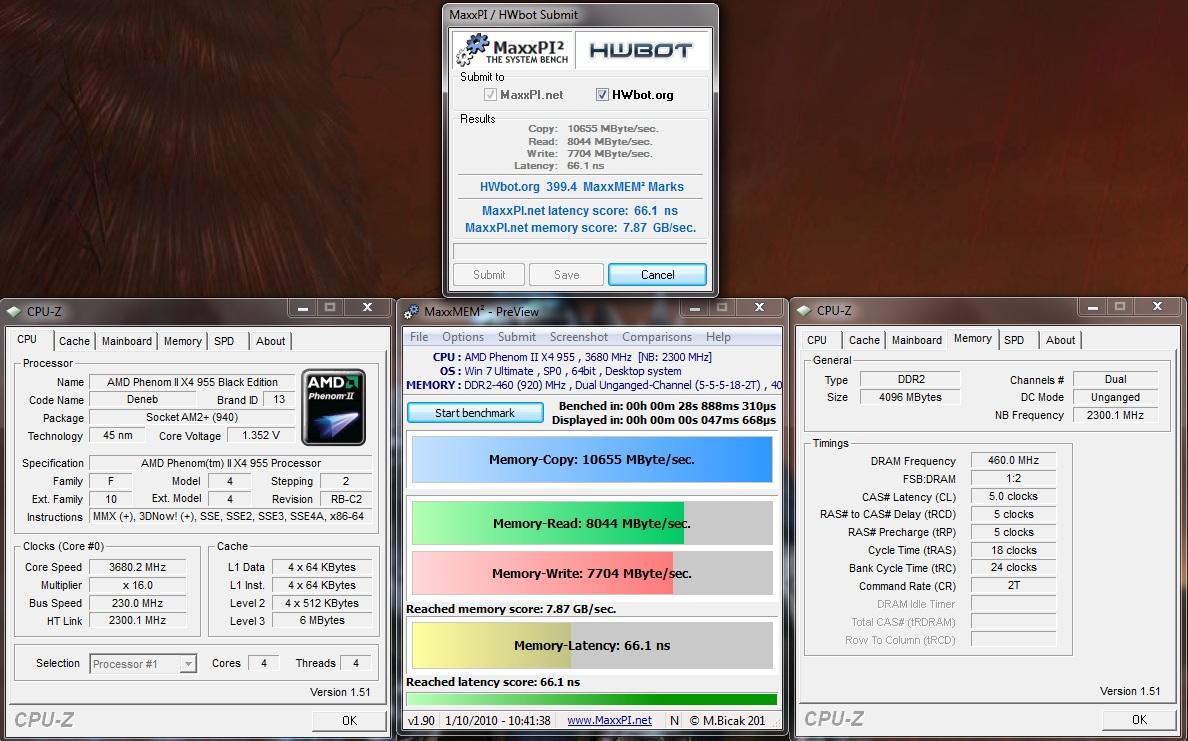Open About tab in right CPU-Z window
The height and width of the screenshot is (741, 1188).
pyautogui.click(x=1061, y=340)
